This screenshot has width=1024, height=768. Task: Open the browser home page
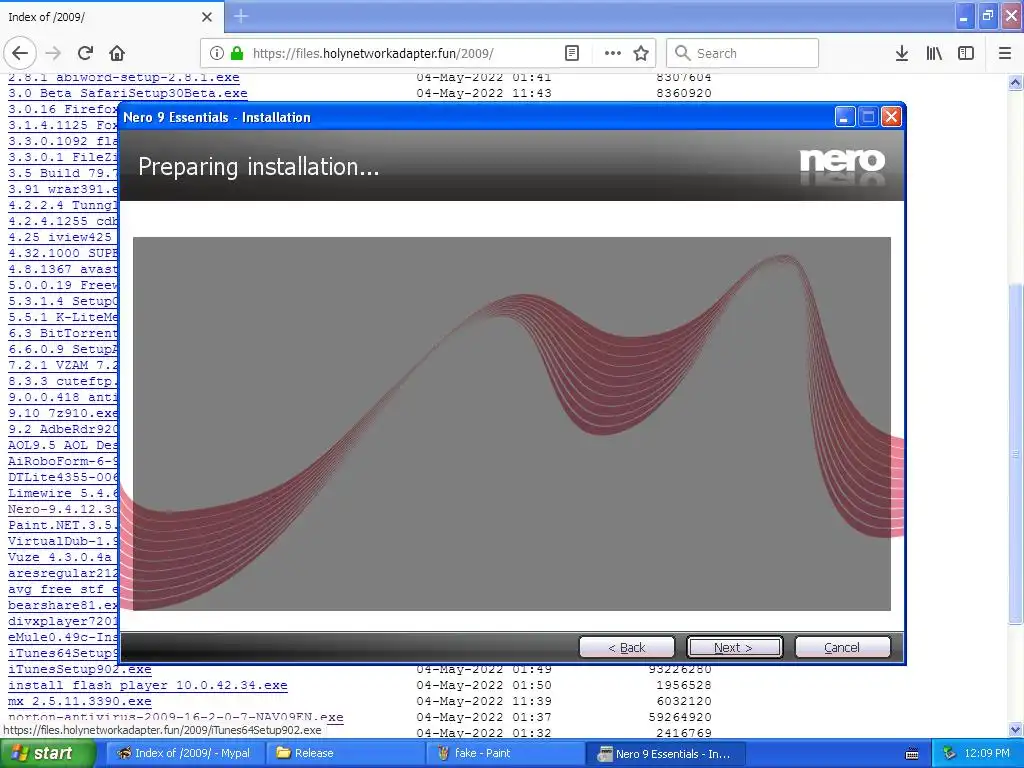pyautogui.click(x=117, y=53)
